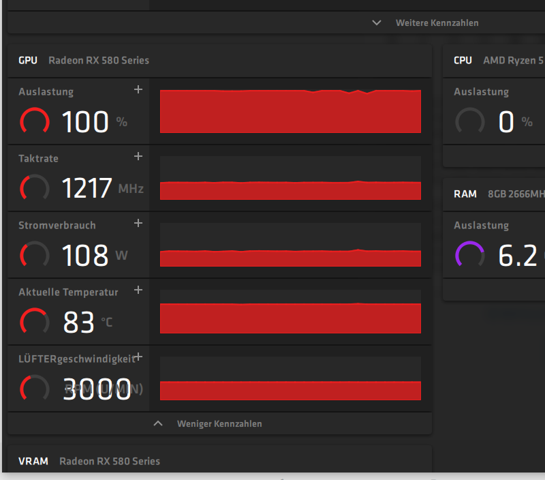Click the purple RAM Auslastung gauge
The width and height of the screenshot is (545, 480).
click(470, 255)
